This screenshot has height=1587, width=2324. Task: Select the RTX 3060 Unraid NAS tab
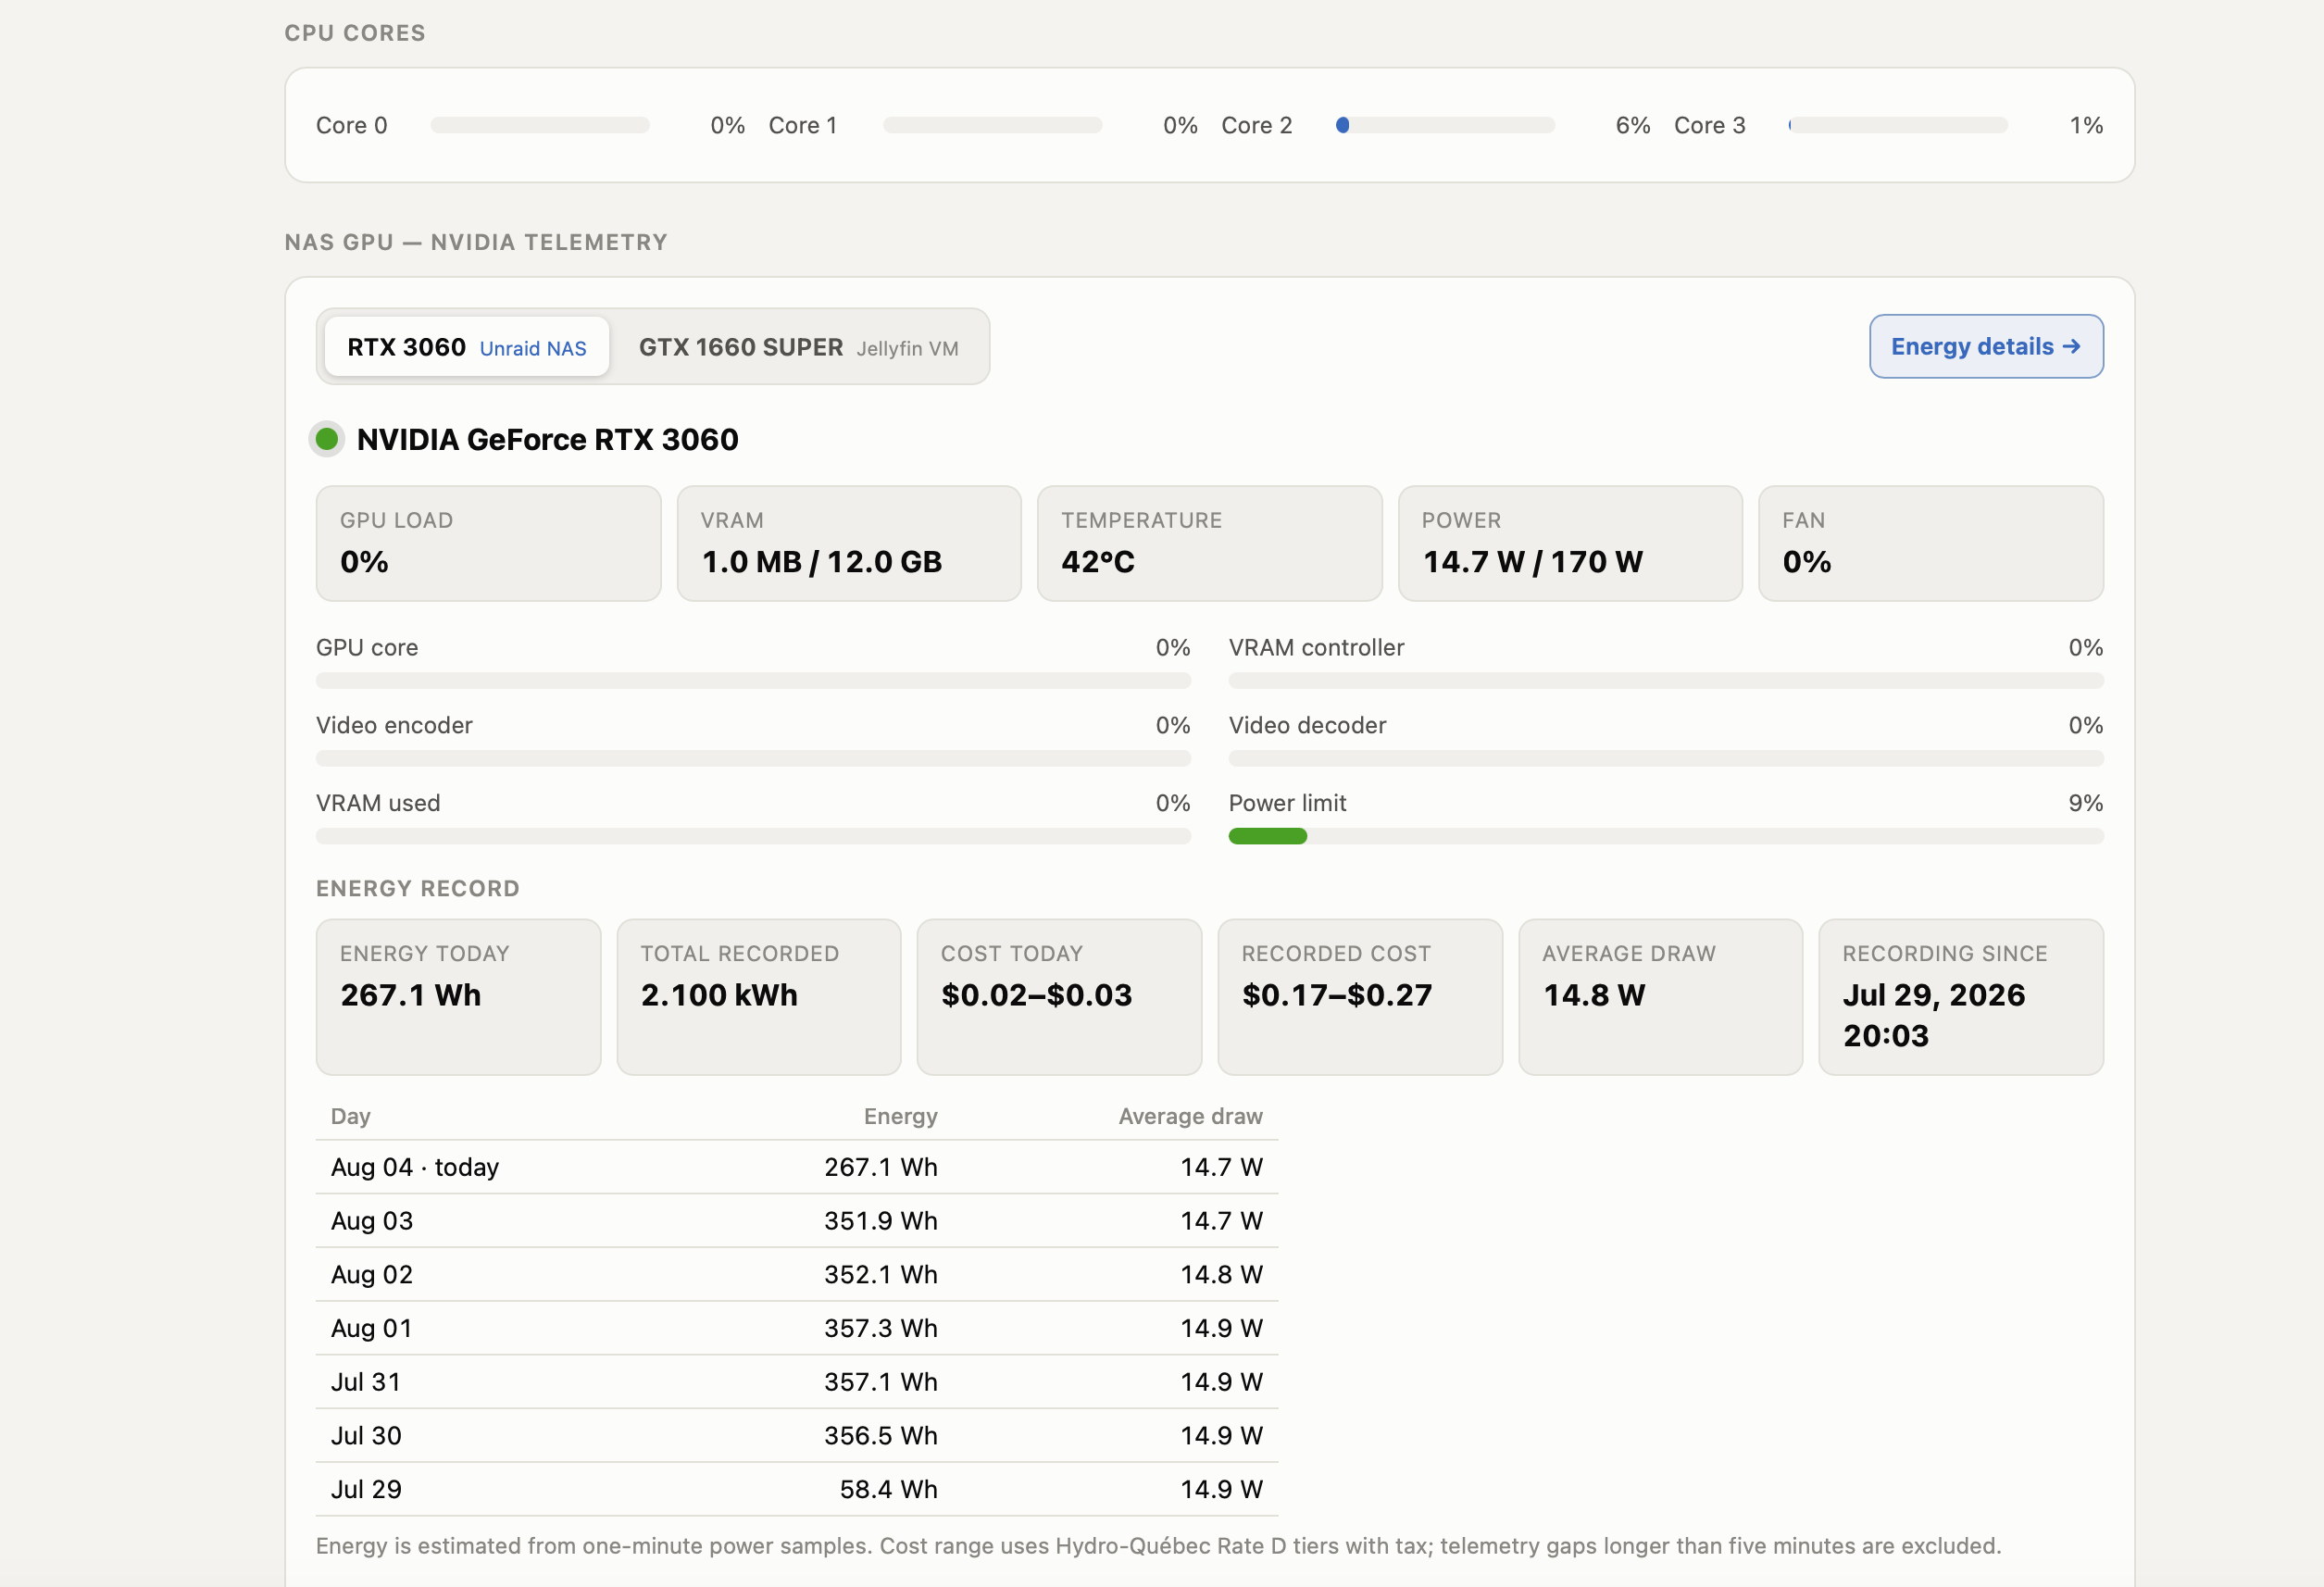click(466, 347)
